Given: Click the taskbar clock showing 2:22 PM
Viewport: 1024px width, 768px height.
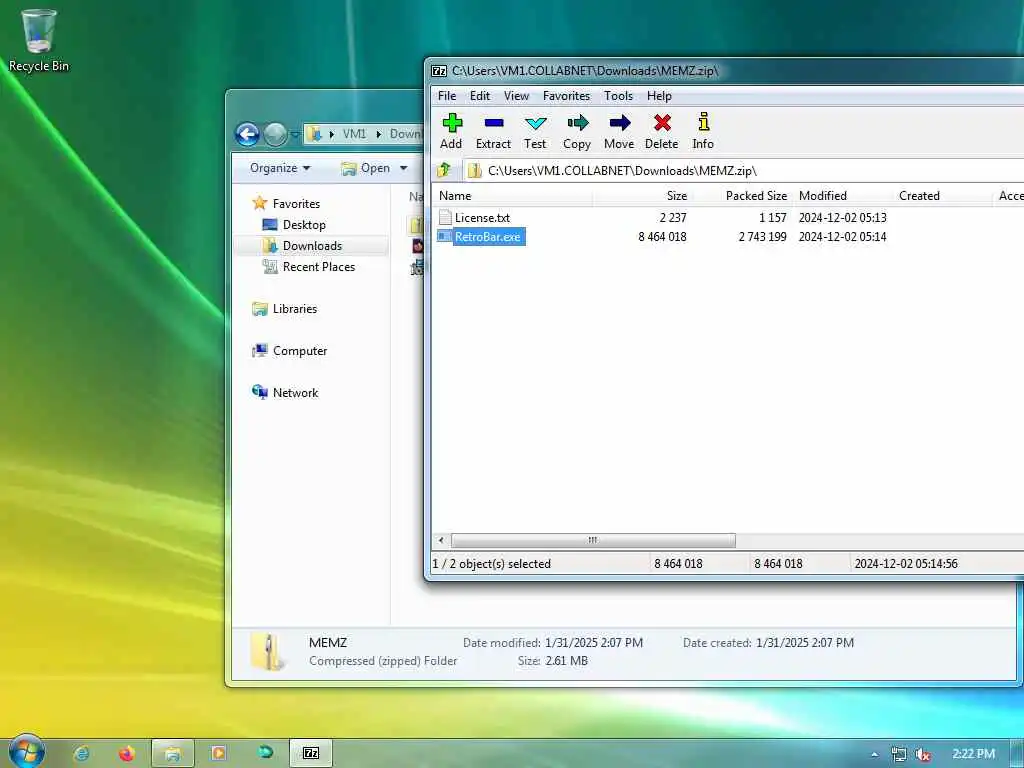Looking at the screenshot, I should point(973,754).
